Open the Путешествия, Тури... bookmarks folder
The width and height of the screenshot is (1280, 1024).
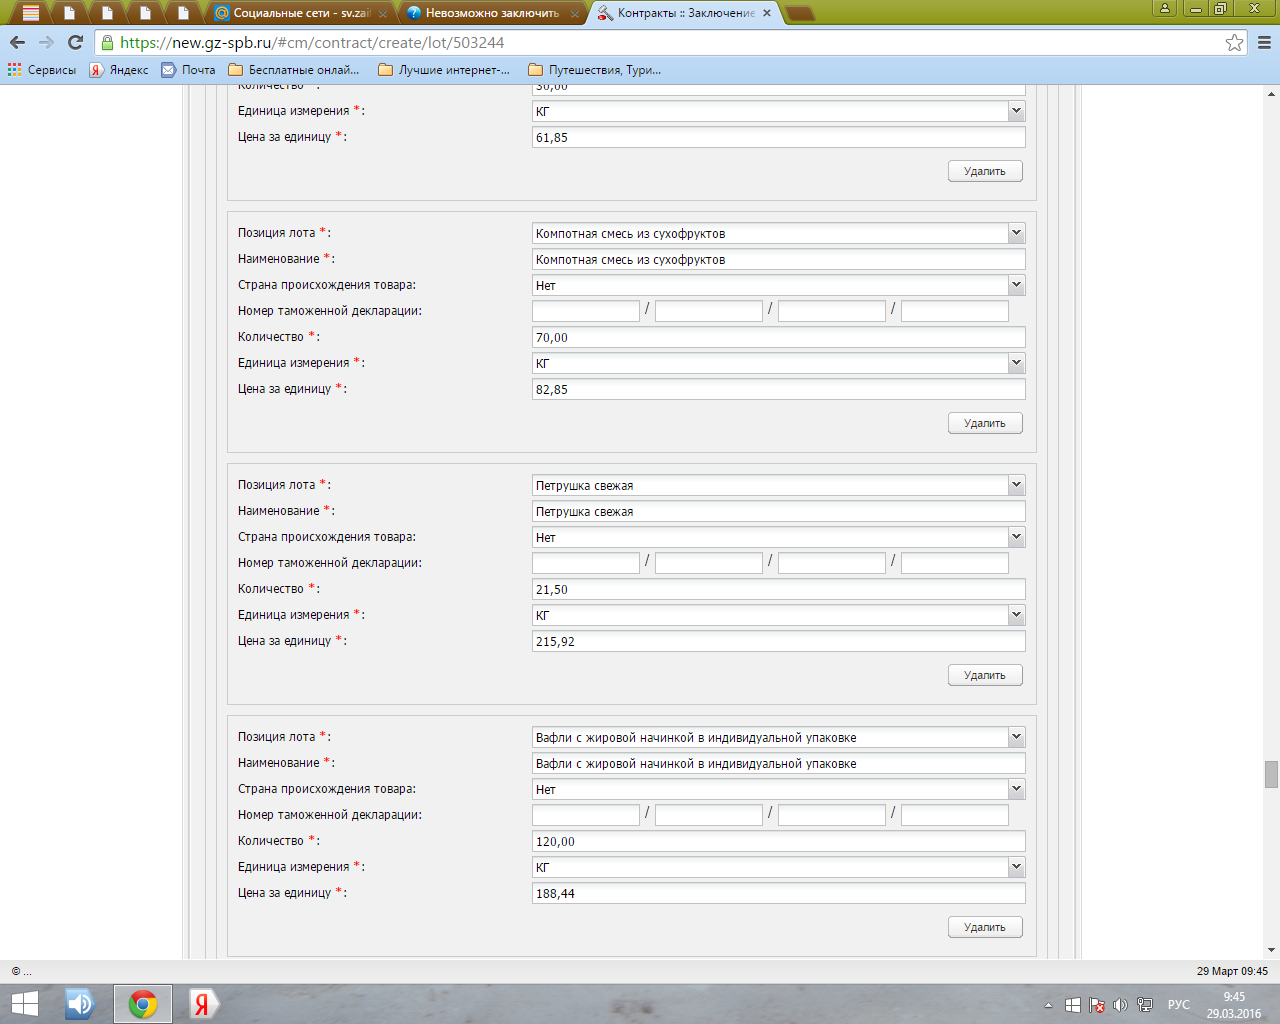pyautogui.click(x=594, y=70)
